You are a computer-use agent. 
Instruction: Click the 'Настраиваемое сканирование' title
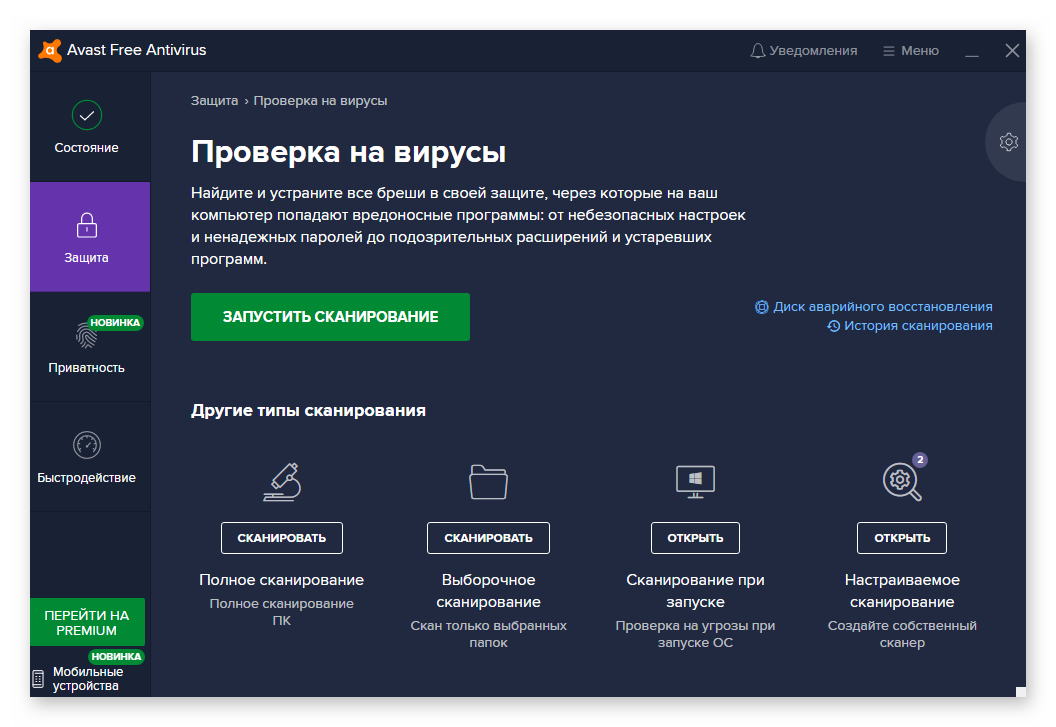point(902,591)
